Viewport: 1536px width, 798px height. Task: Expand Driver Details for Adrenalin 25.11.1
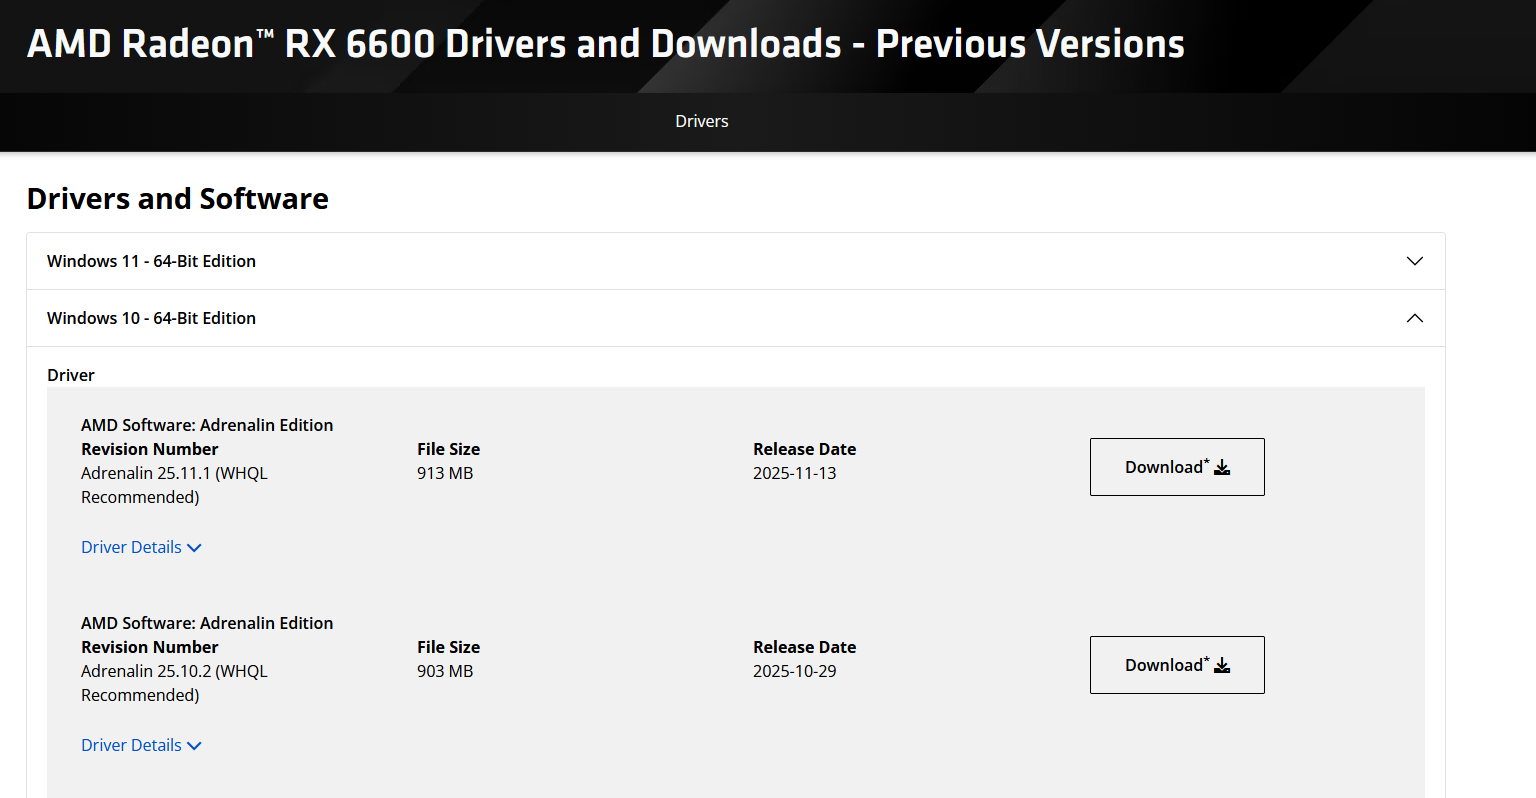click(x=141, y=547)
